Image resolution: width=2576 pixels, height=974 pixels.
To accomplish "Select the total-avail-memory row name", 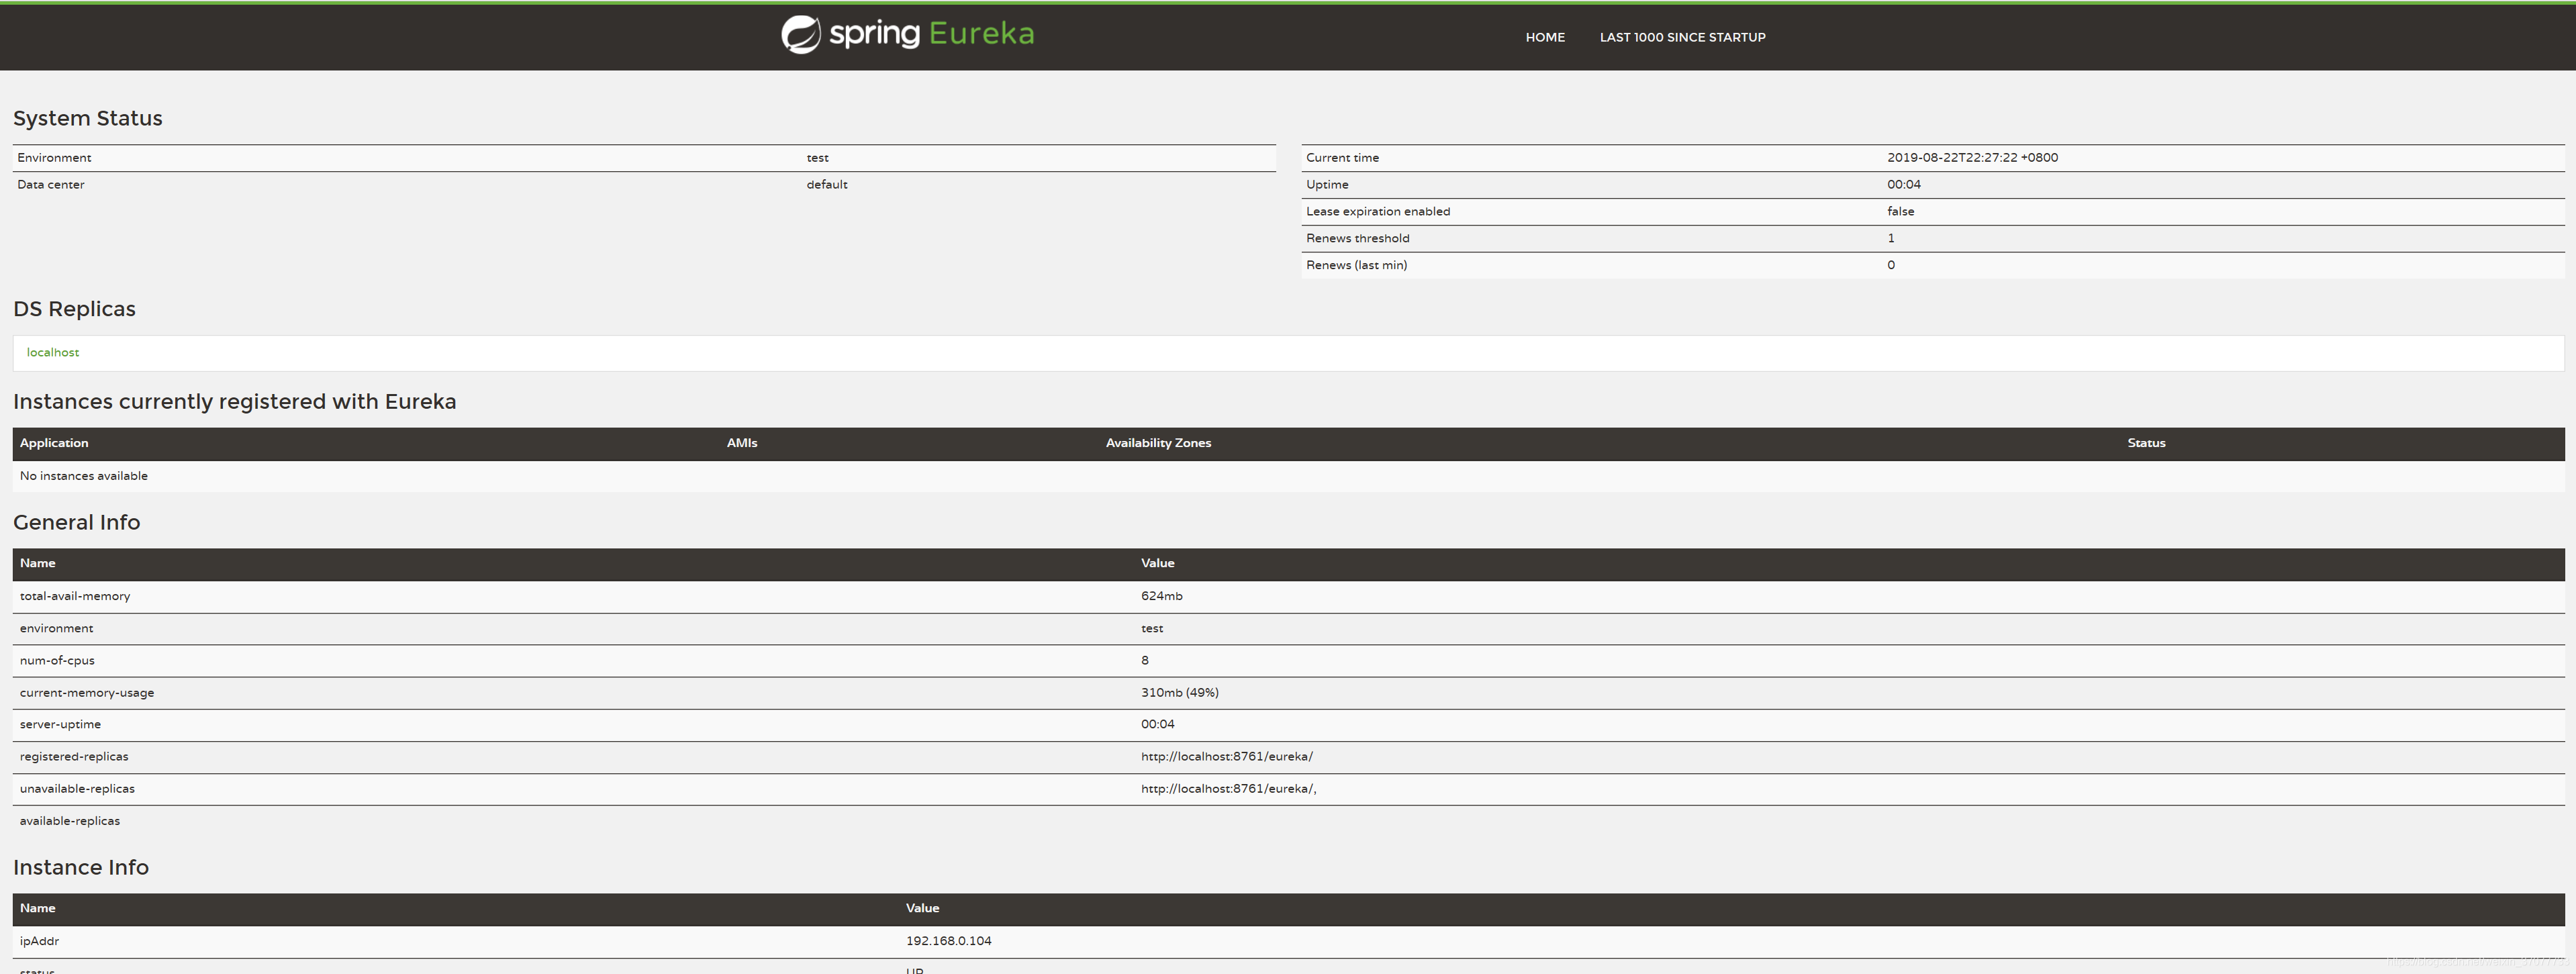I will (x=75, y=596).
